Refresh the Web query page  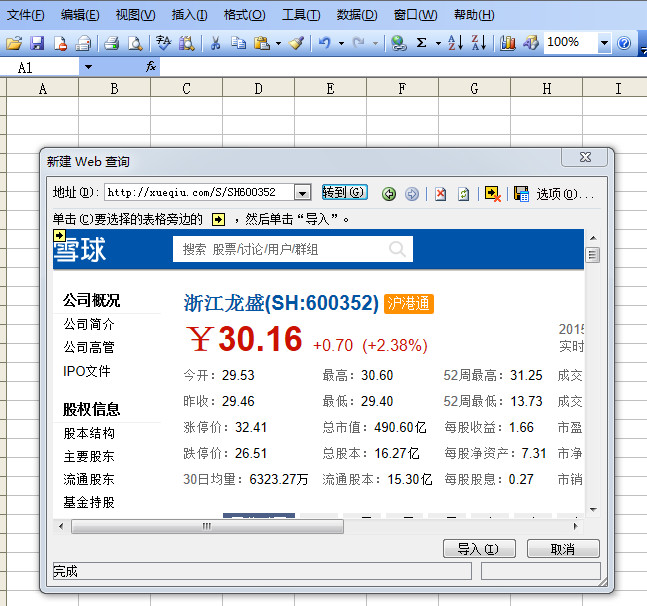coord(463,193)
